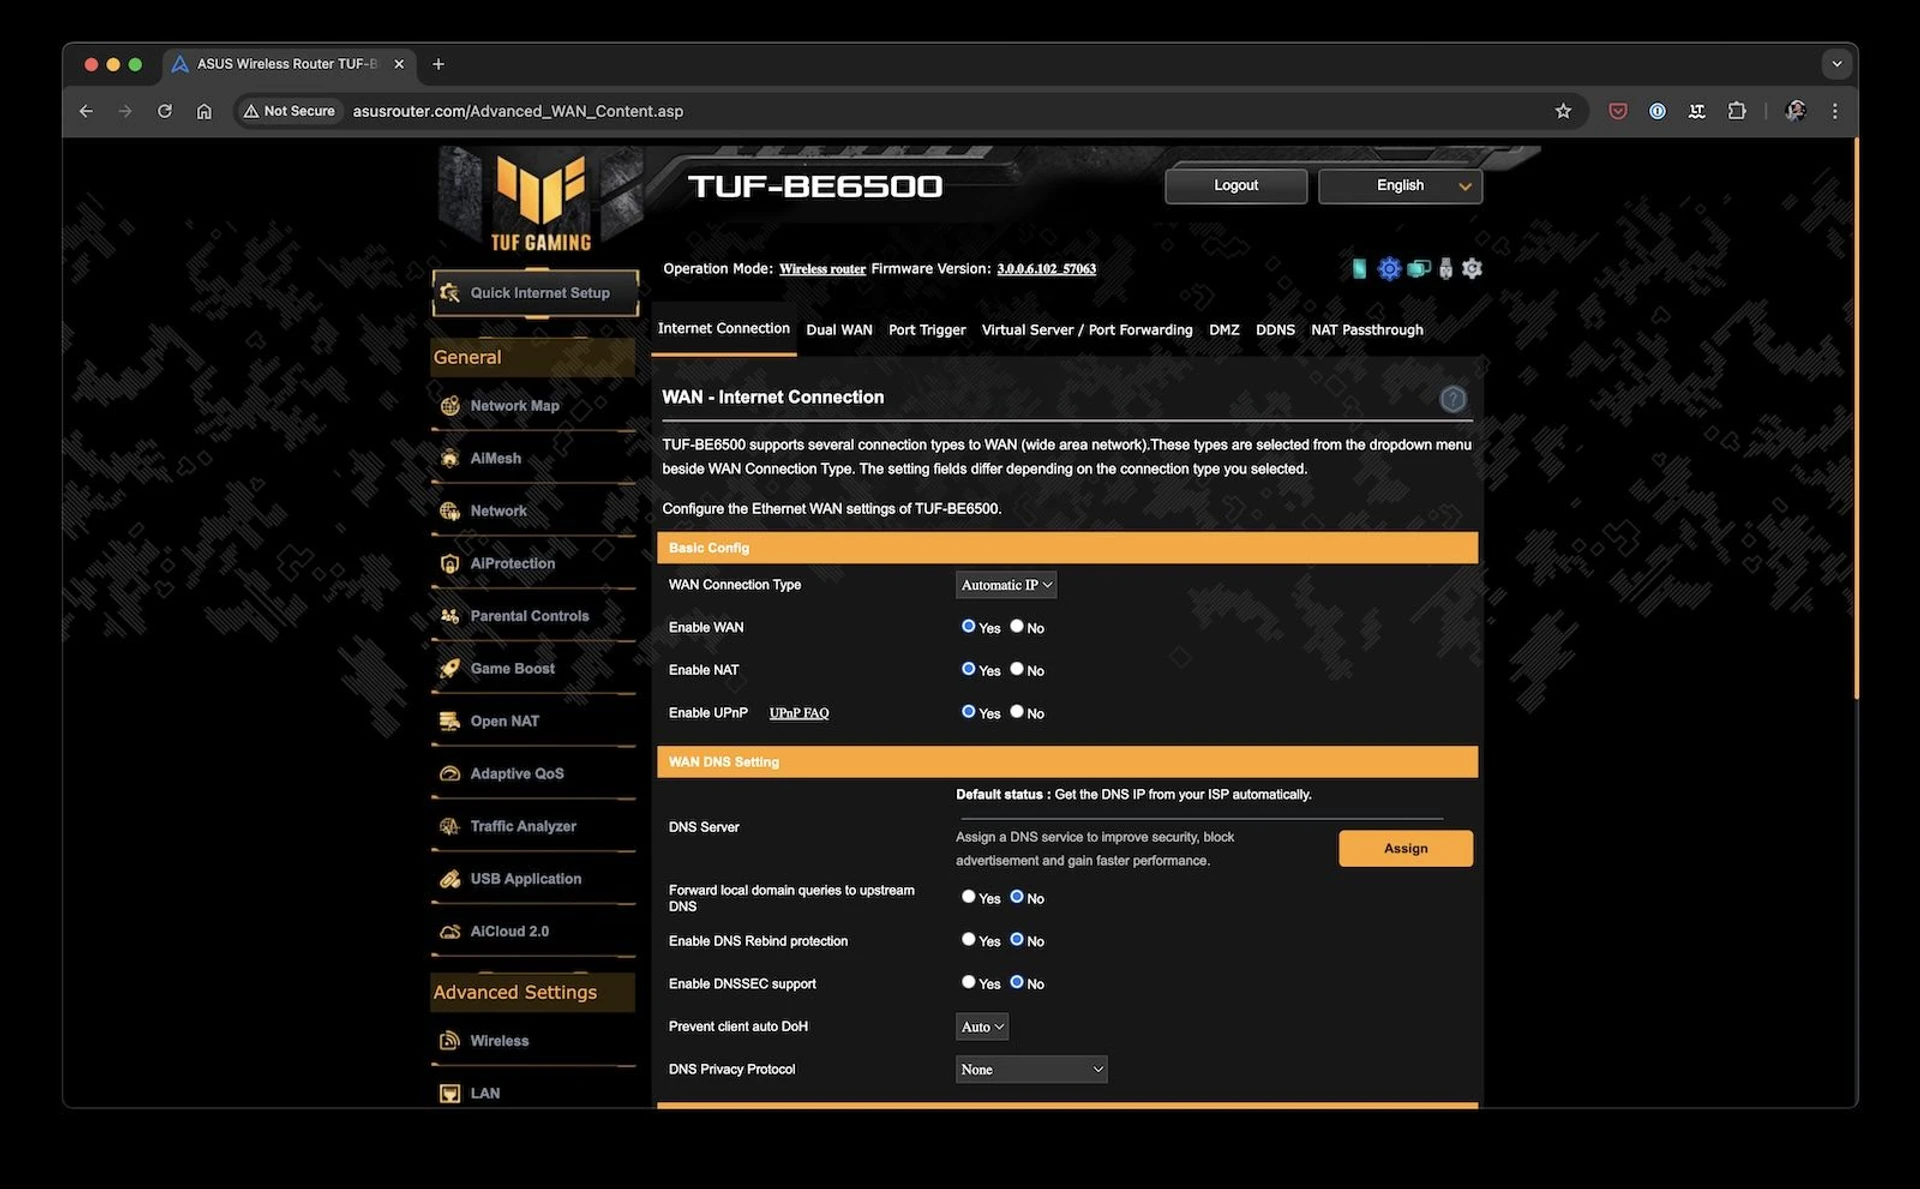1920x1189 pixels.
Task: Open the UPnP FAQ link
Action: point(799,713)
